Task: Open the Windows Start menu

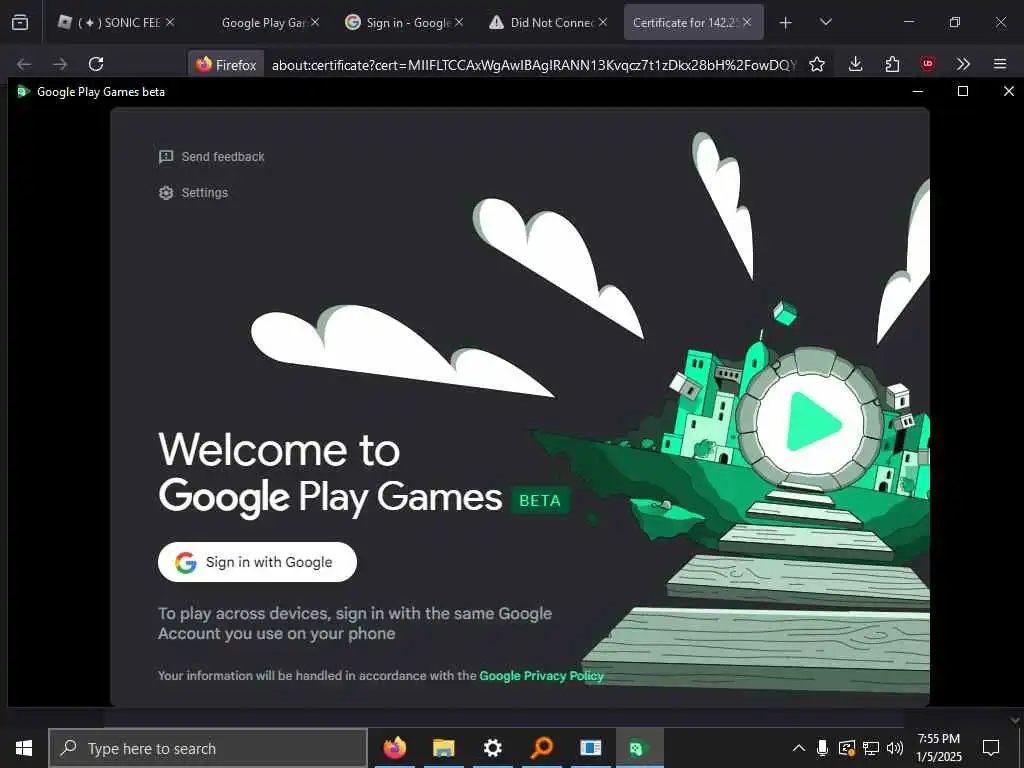Action: (x=24, y=748)
